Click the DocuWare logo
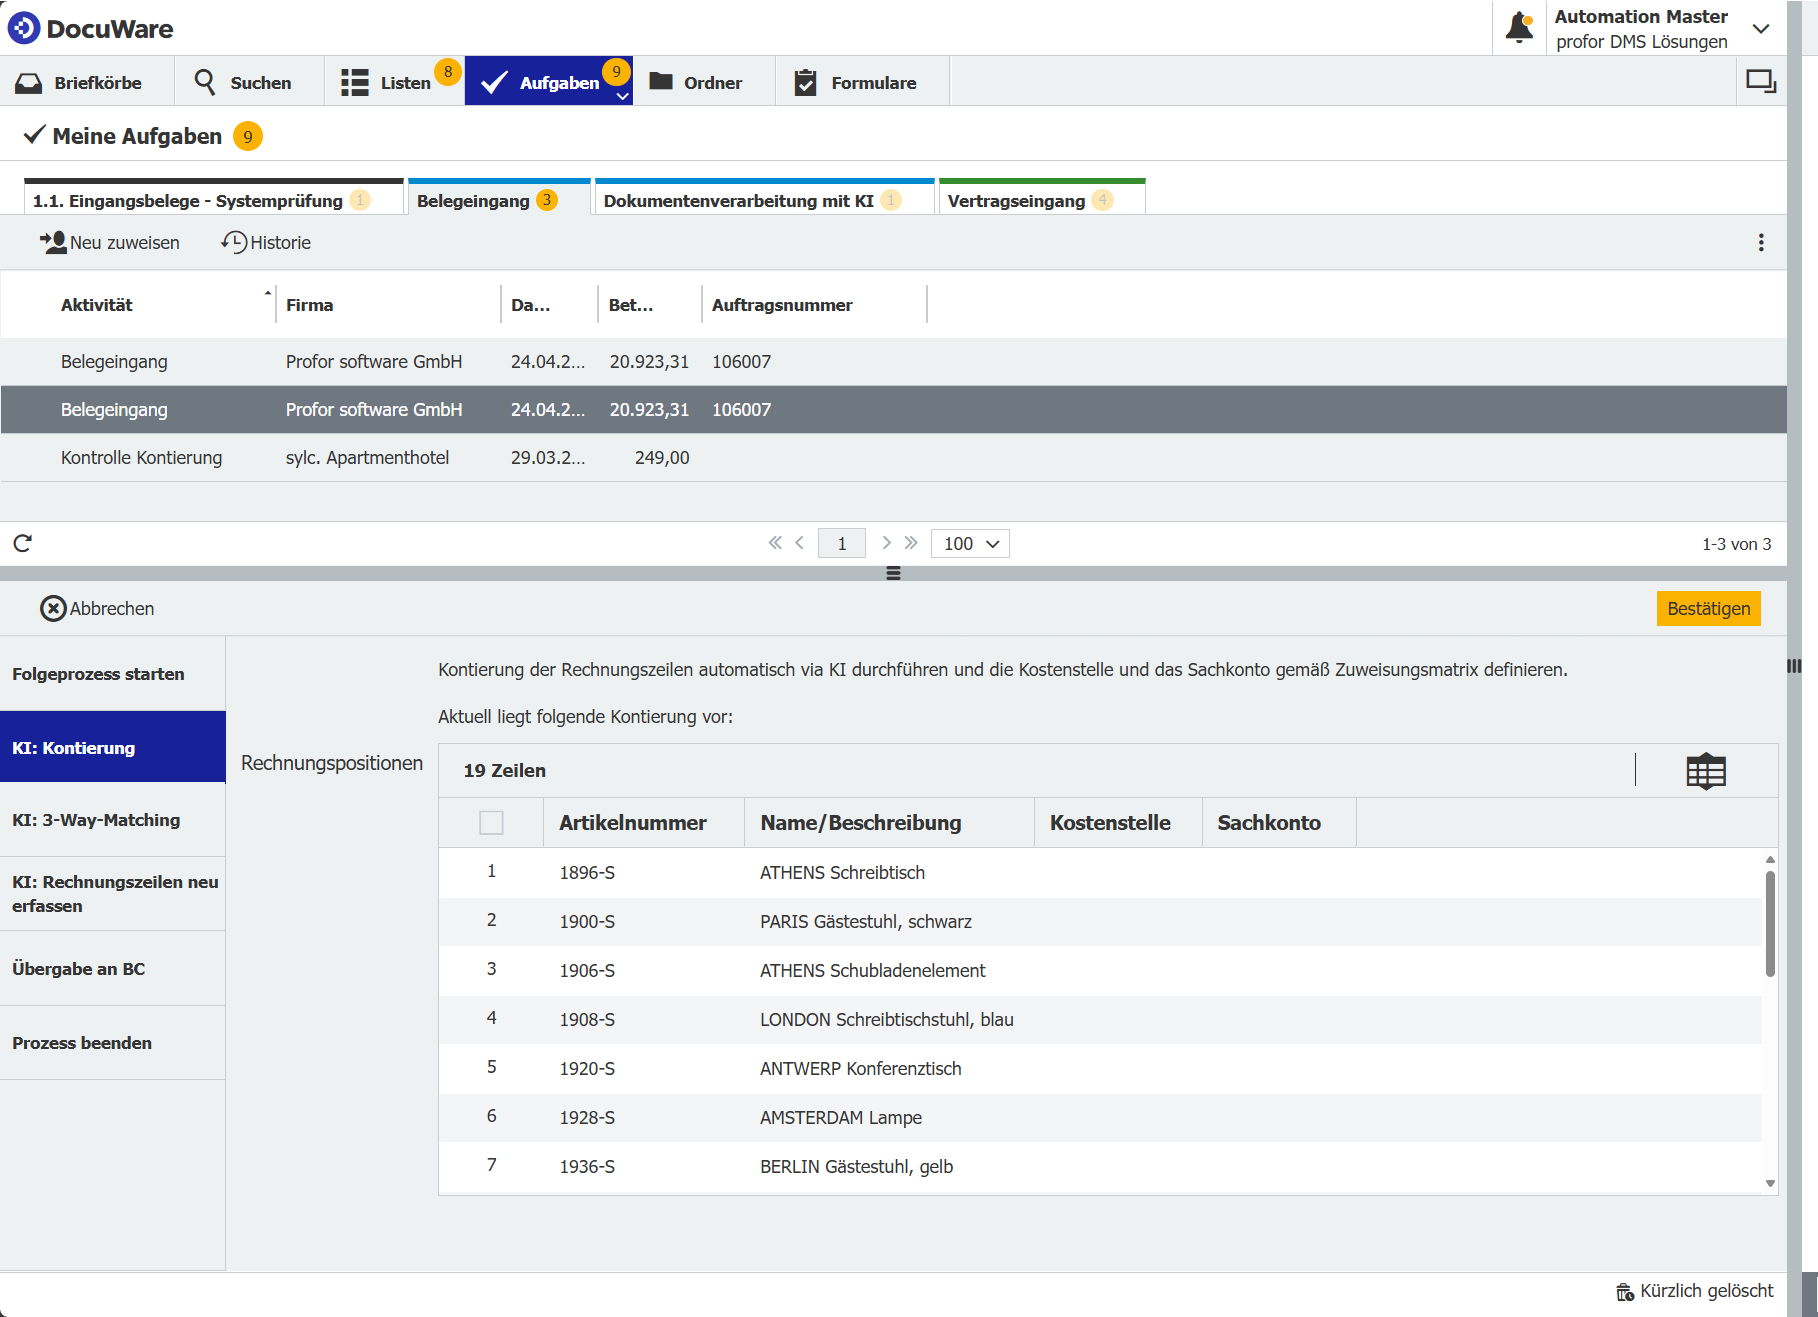This screenshot has width=1818, height=1317. [x=90, y=28]
